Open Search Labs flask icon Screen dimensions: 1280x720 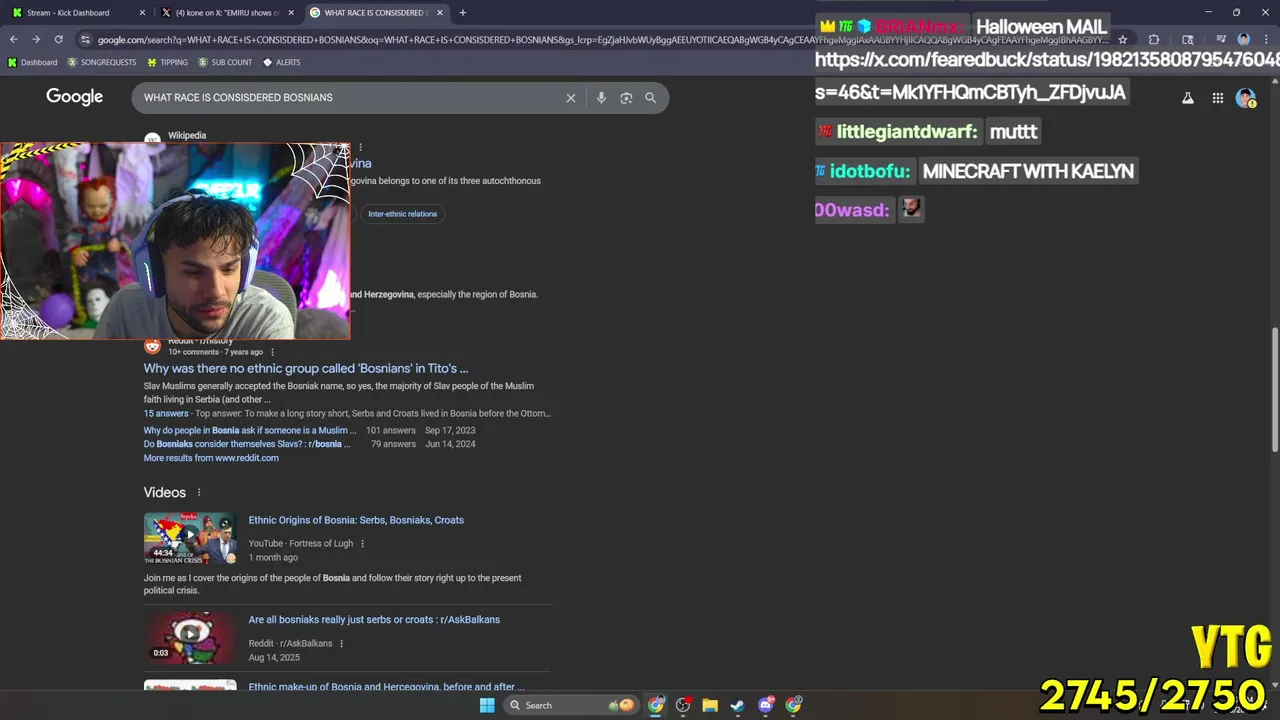[1188, 98]
